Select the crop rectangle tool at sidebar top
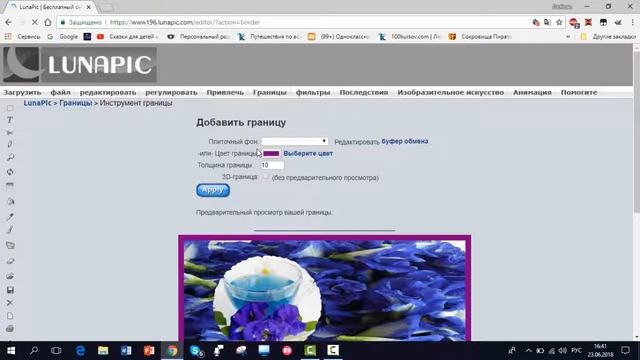 click(10, 108)
